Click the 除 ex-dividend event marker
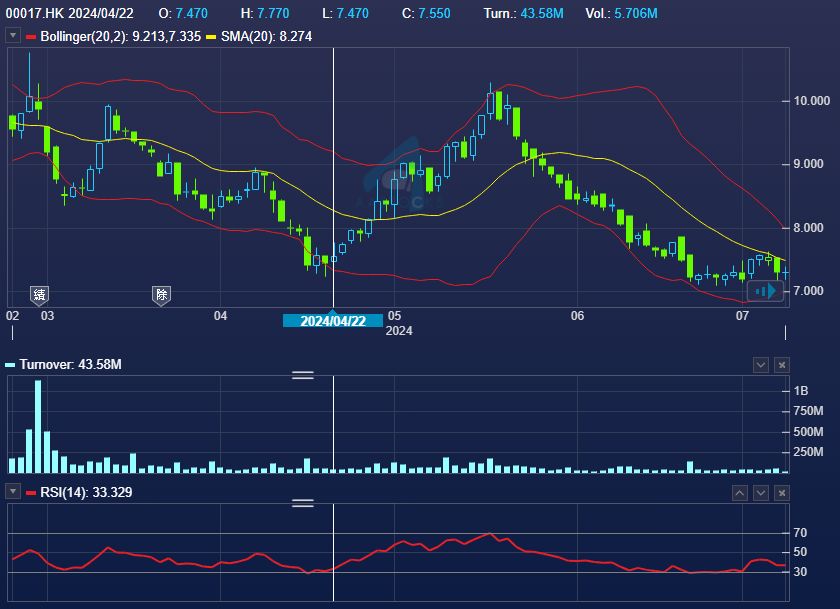Viewport: 840px width, 609px height. 161,295
